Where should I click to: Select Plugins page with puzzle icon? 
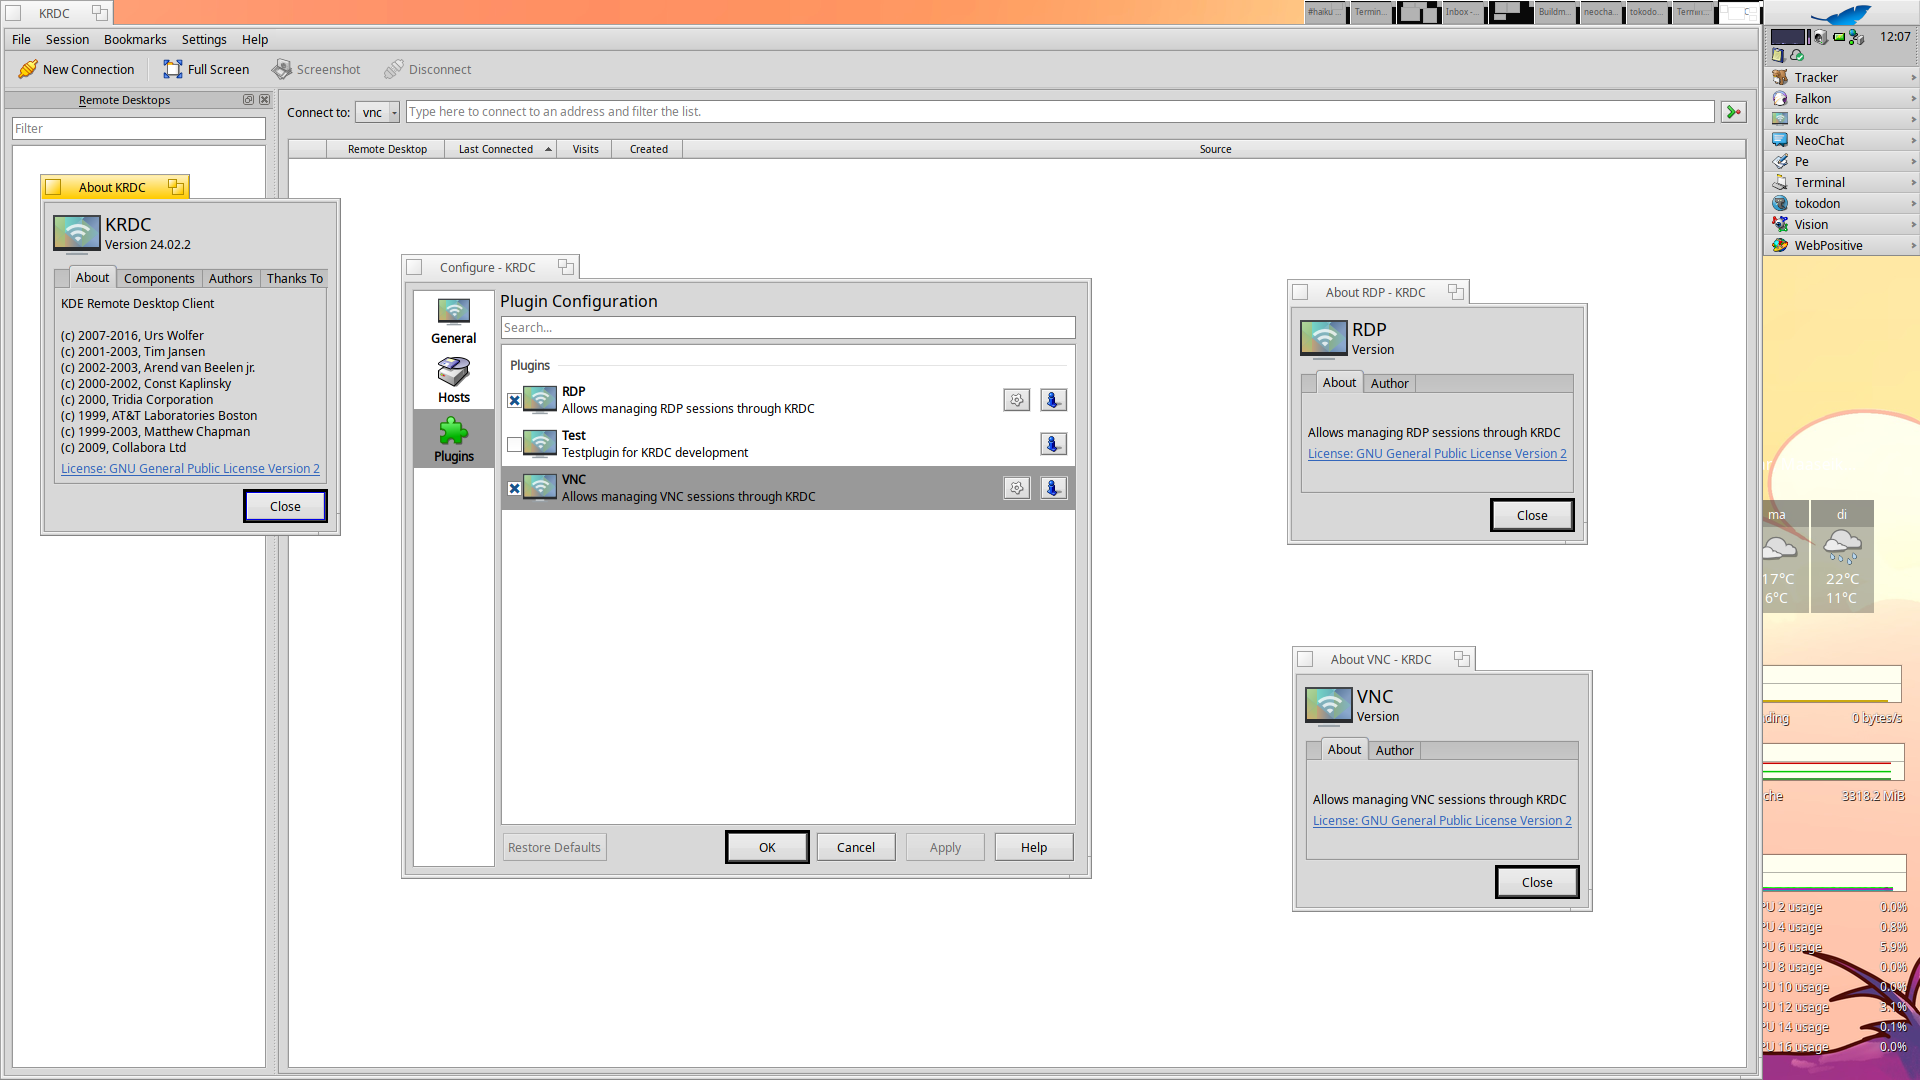click(x=453, y=439)
